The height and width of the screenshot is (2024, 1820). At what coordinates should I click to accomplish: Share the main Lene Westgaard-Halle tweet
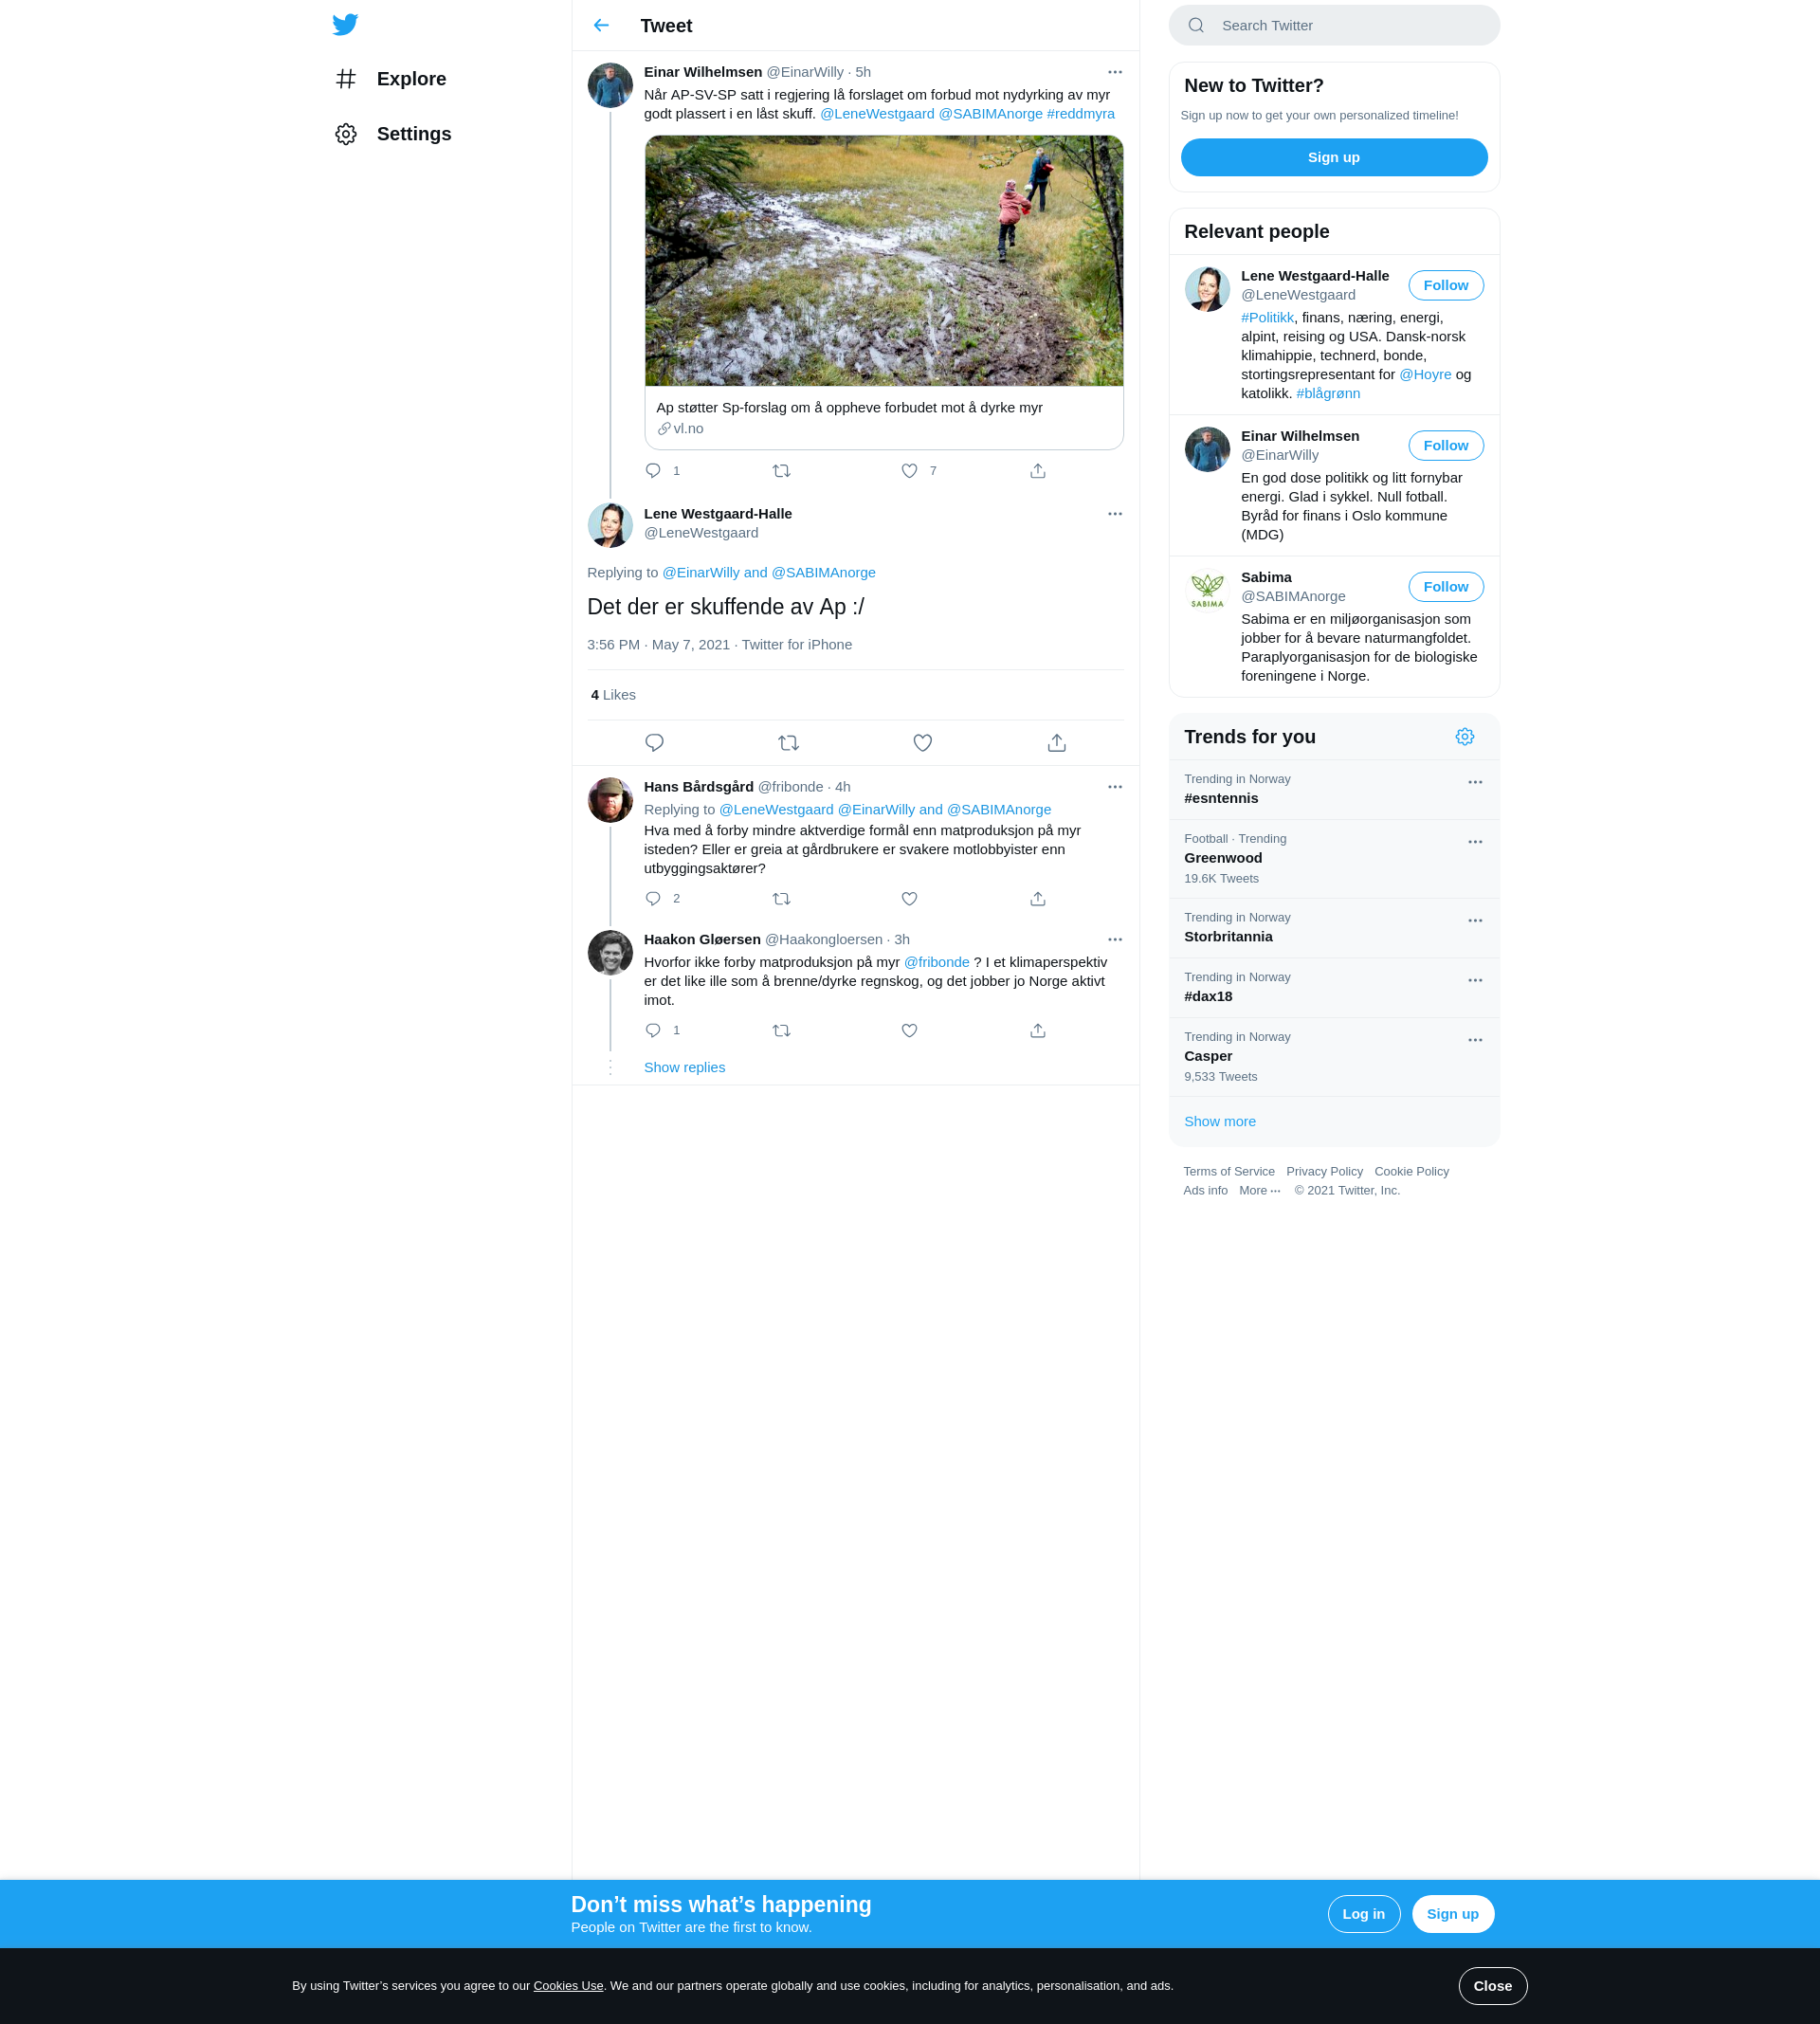tap(1057, 742)
